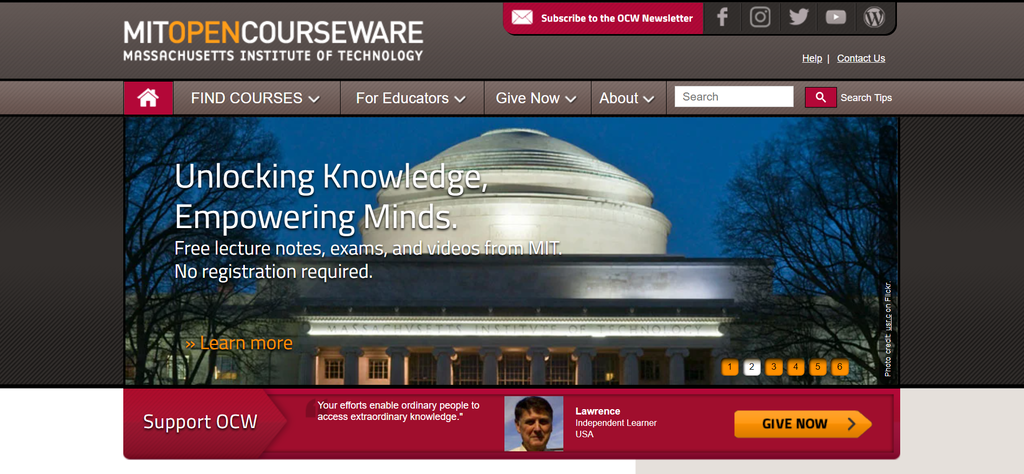This screenshot has height=474, width=1024.
Task: Click the MIT OpenCourseWare logo
Action: point(273,40)
